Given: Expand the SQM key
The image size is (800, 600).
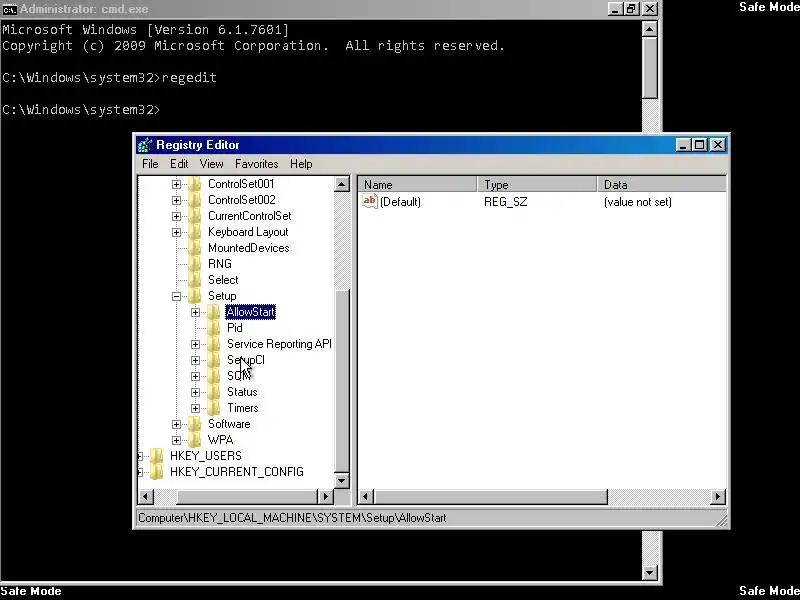Looking at the screenshot, I should tap(195, 377).
